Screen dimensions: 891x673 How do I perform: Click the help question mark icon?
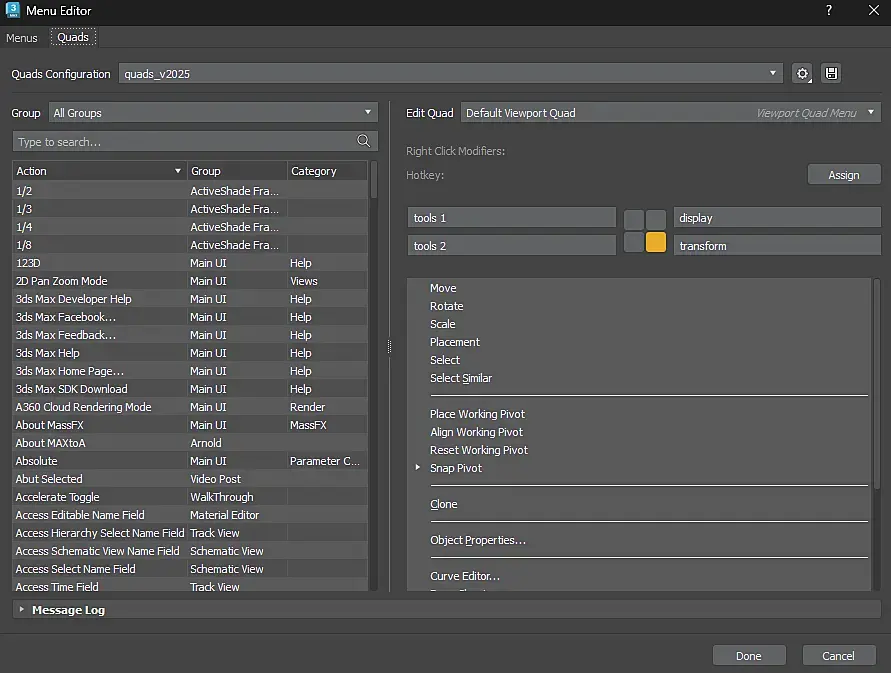tap(828, 11)
